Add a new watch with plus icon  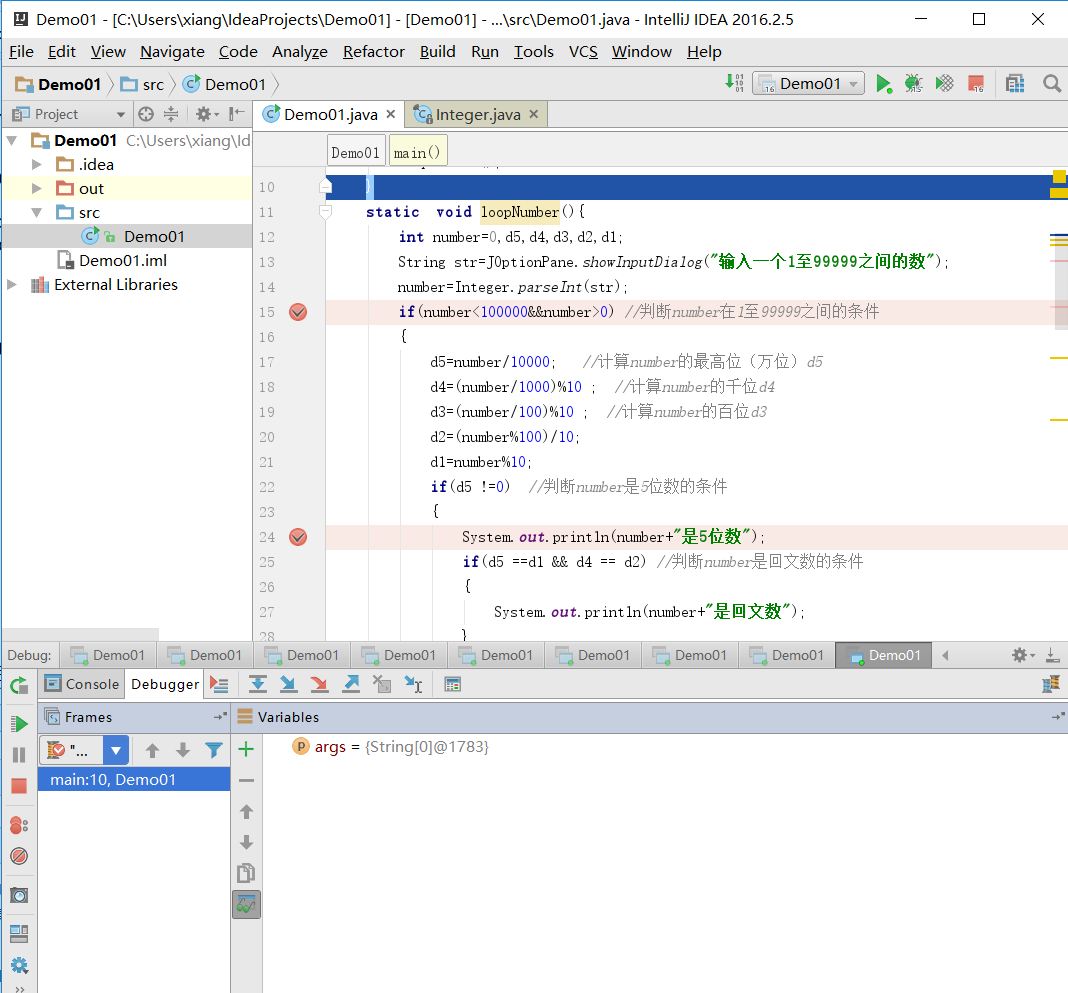coord(246,750)
